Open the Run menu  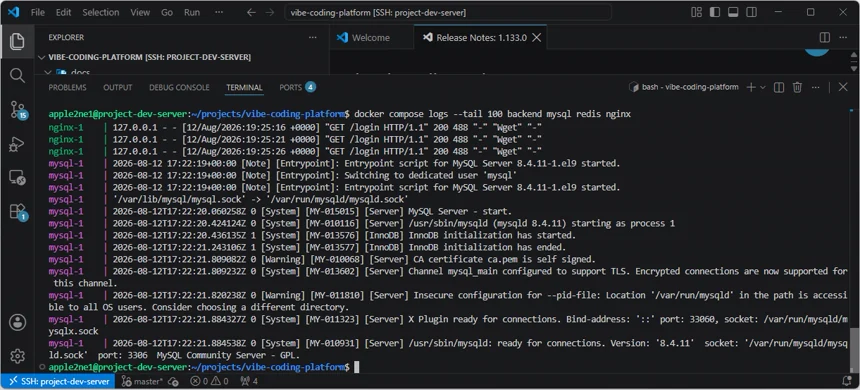tap(192, 12)
